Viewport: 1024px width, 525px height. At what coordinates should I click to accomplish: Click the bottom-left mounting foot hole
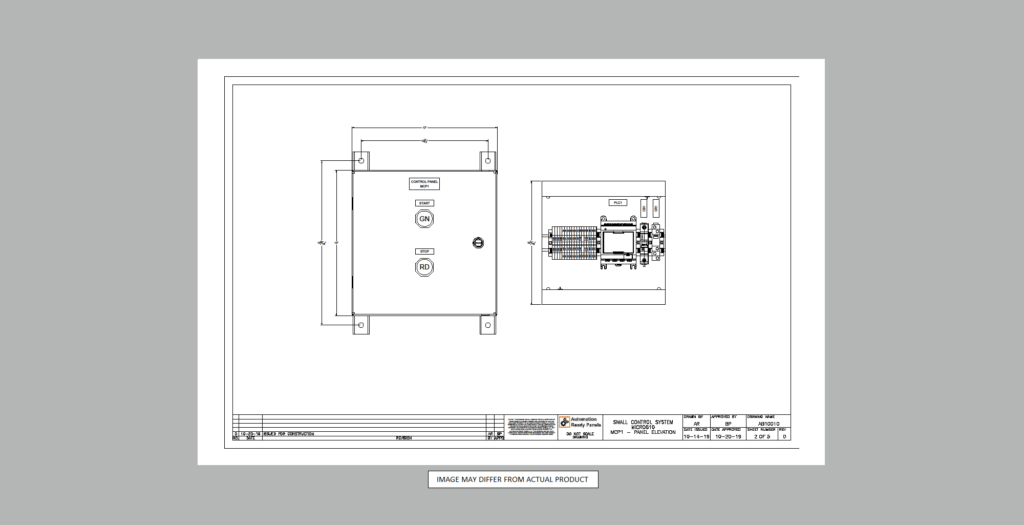click(361, 323)
